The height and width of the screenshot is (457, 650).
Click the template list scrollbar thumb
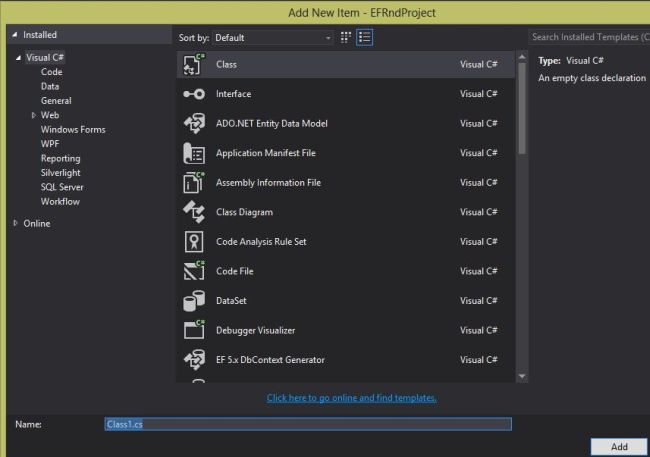pos(522,109)
